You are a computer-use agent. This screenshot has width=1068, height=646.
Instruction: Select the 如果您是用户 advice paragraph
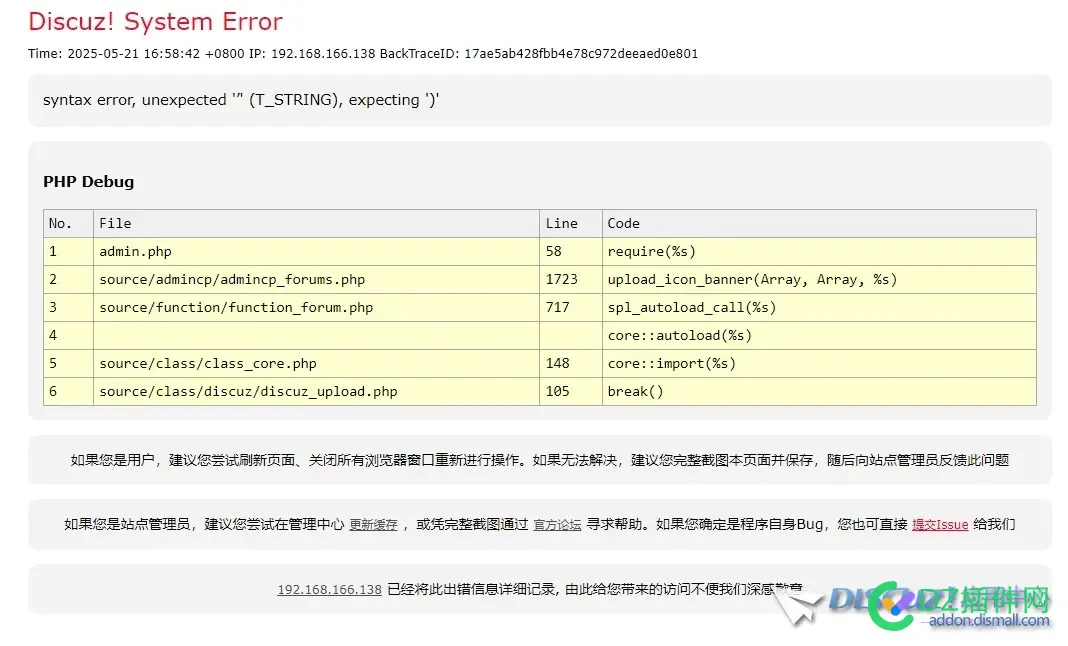(539, 461)
